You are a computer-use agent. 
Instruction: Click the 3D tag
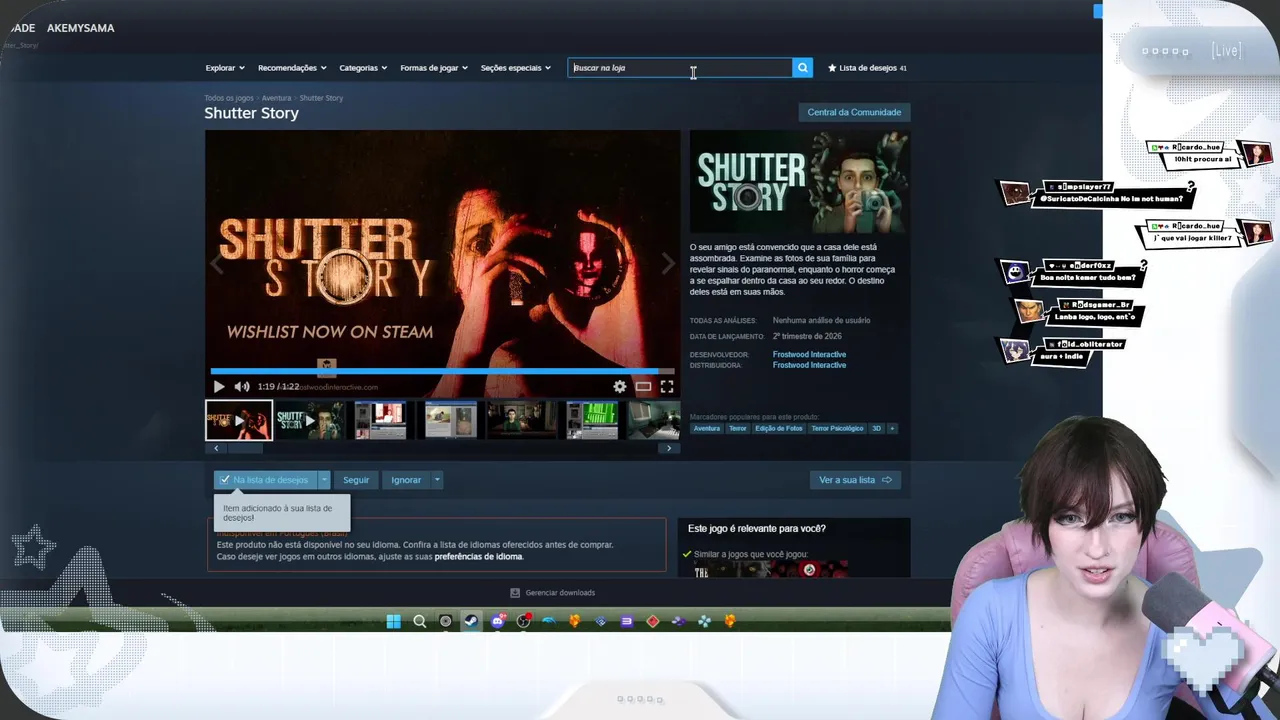876,428
